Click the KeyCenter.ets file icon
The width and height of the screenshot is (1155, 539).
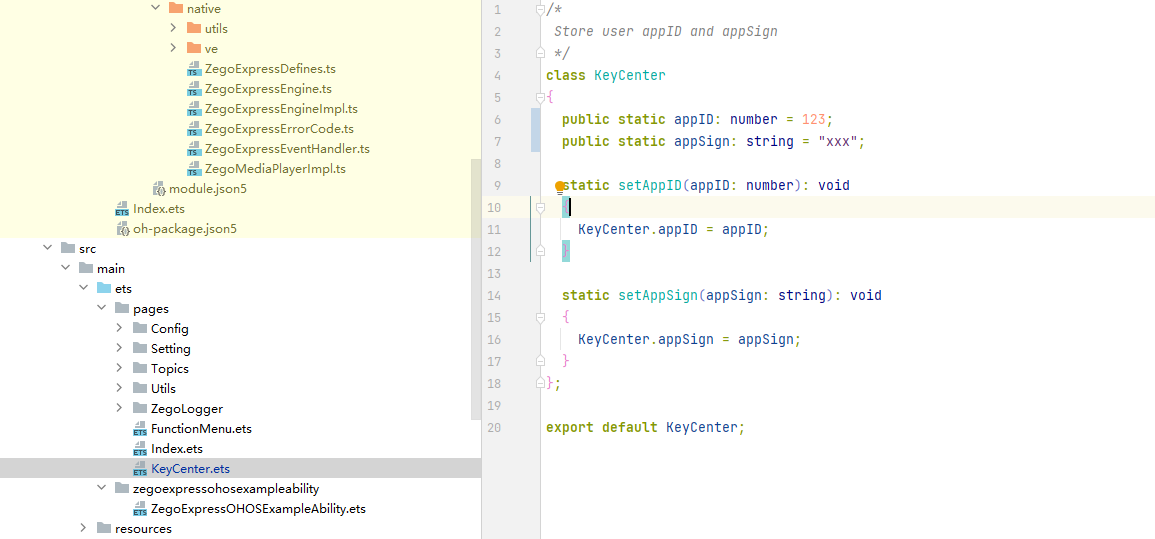140,468
